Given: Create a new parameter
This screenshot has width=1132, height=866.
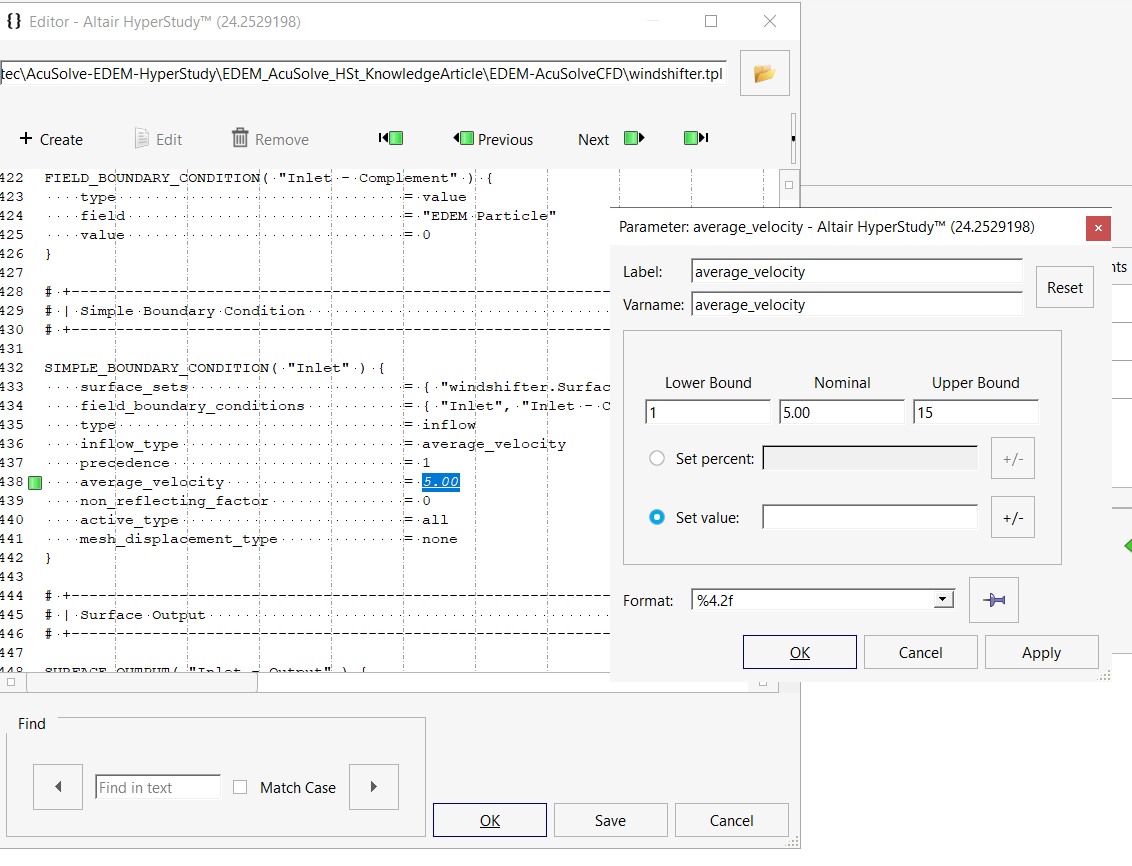Looking at the screenshot, I should 50,139.
